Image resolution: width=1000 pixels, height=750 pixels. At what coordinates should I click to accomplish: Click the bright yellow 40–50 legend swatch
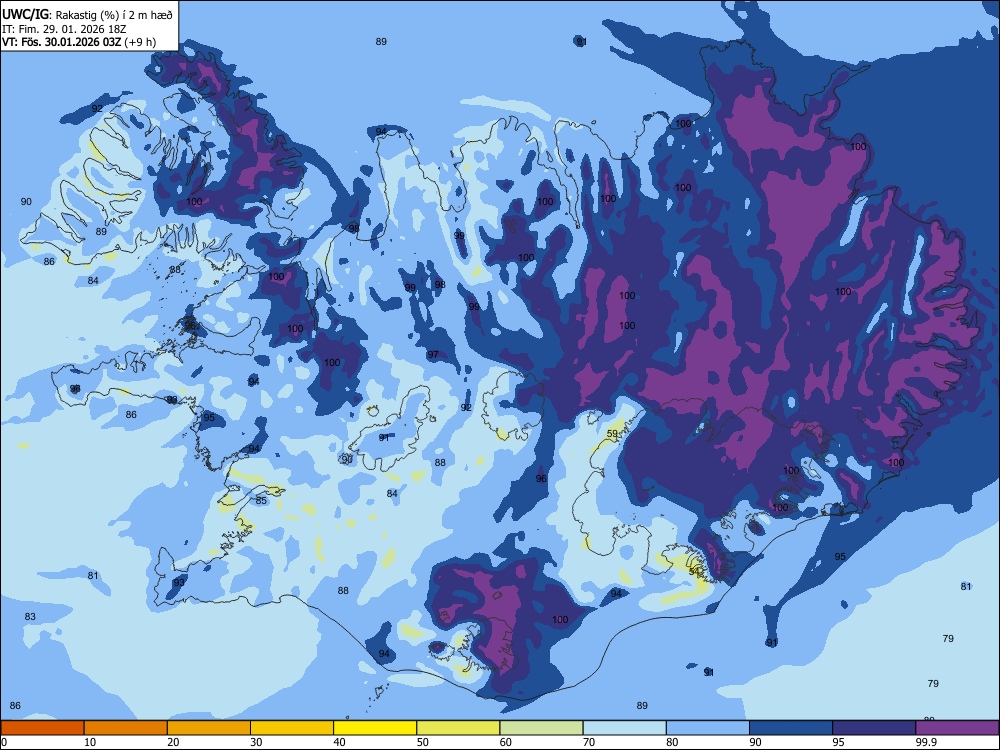coord(375,728)
